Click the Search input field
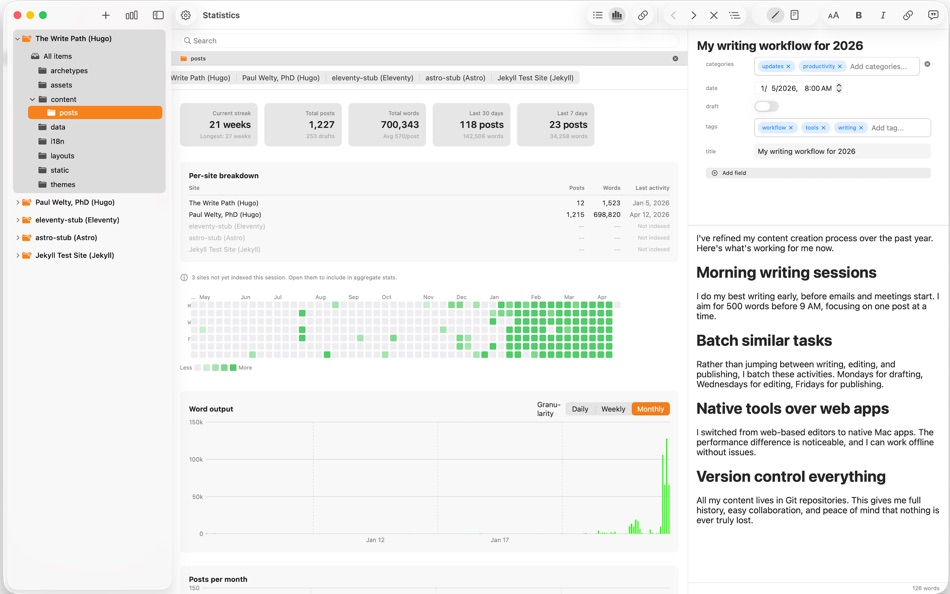Image resolution: width=950 pixels, height=594 pixels. pyautogui.click(x=429, y=41)
